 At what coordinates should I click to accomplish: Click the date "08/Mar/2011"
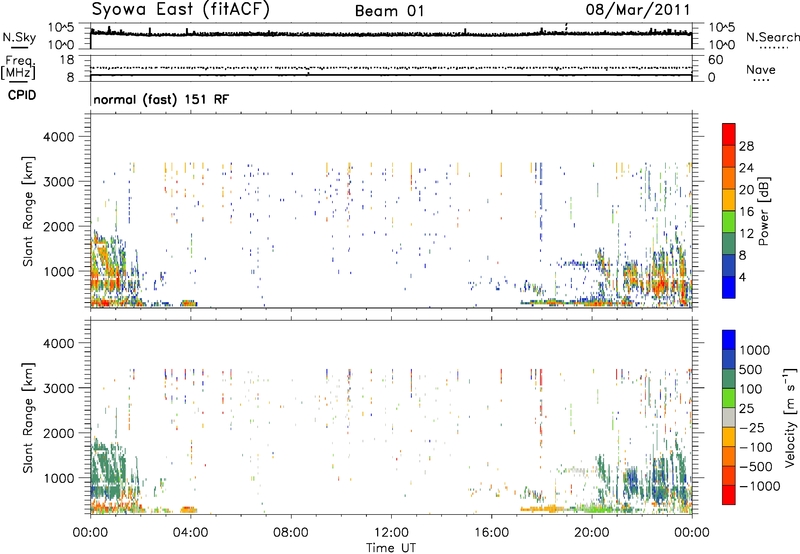click(638, 10)
